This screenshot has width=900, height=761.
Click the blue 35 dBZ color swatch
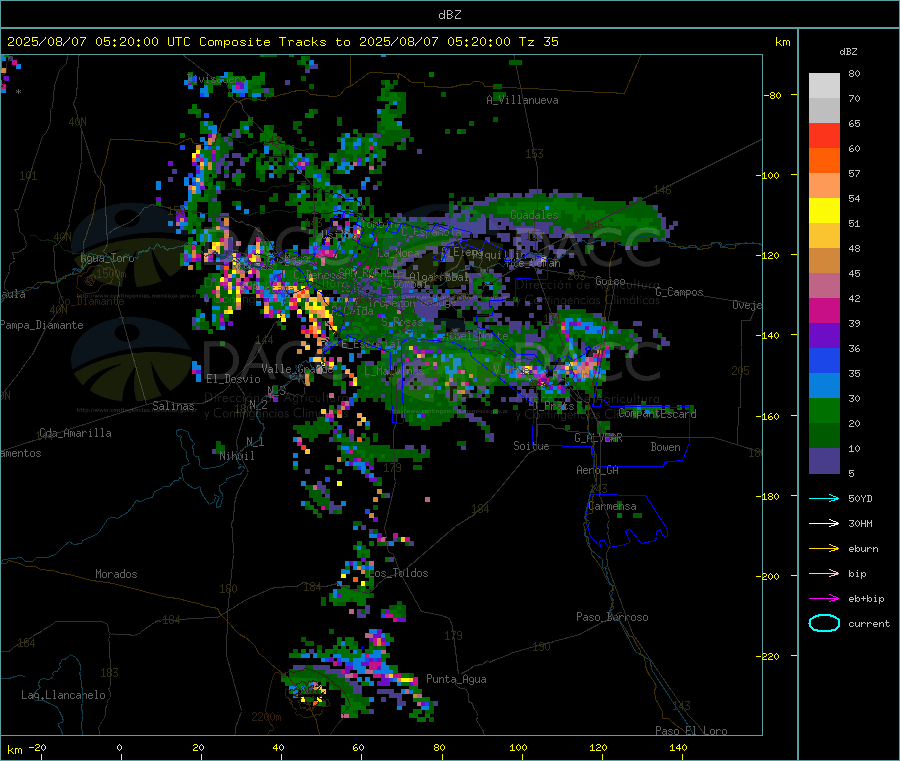[x=824, y=360]
